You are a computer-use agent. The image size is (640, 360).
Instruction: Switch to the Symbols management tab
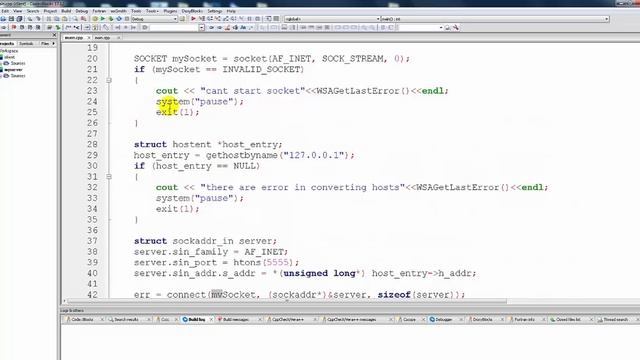pyautogui.click(x=26, y=43)
